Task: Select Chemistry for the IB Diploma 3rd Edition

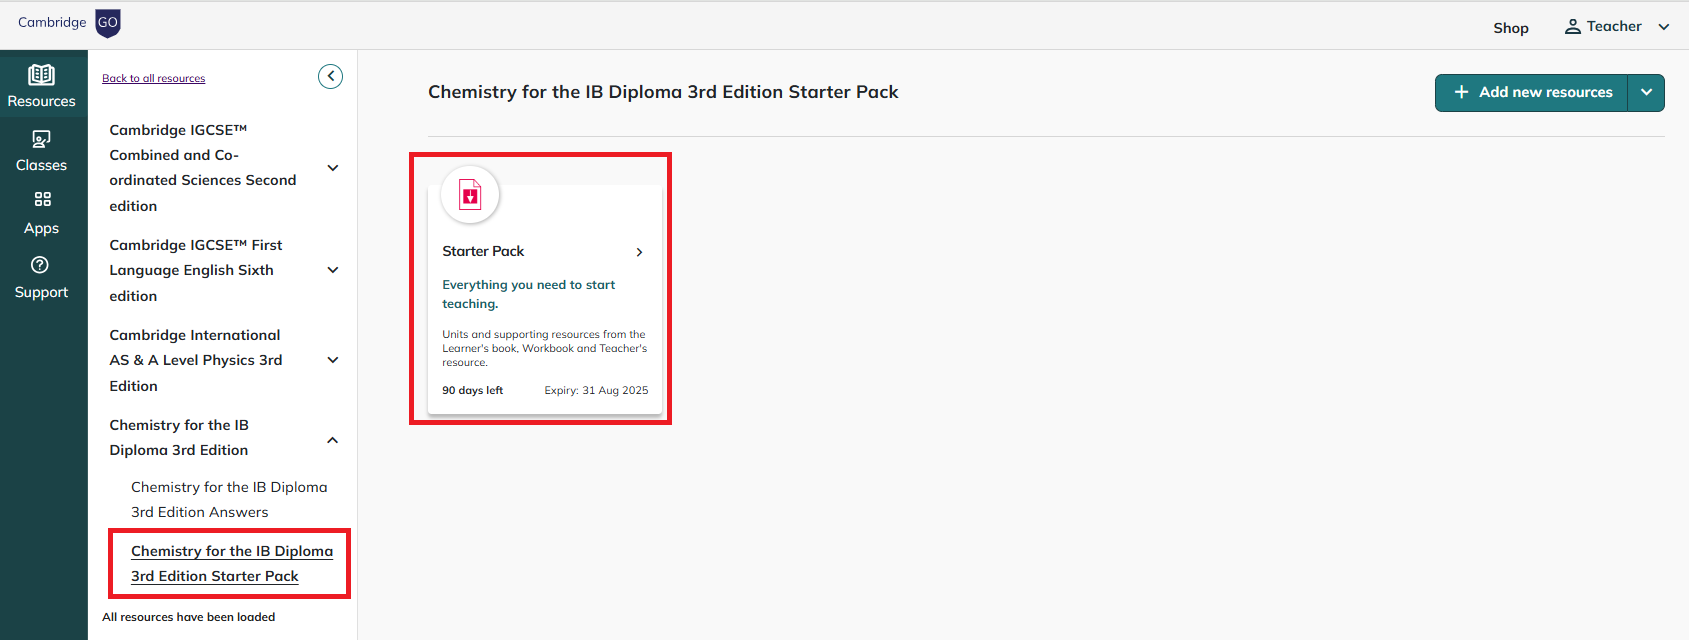Action: pyautogui.click(x=179, y=437)
